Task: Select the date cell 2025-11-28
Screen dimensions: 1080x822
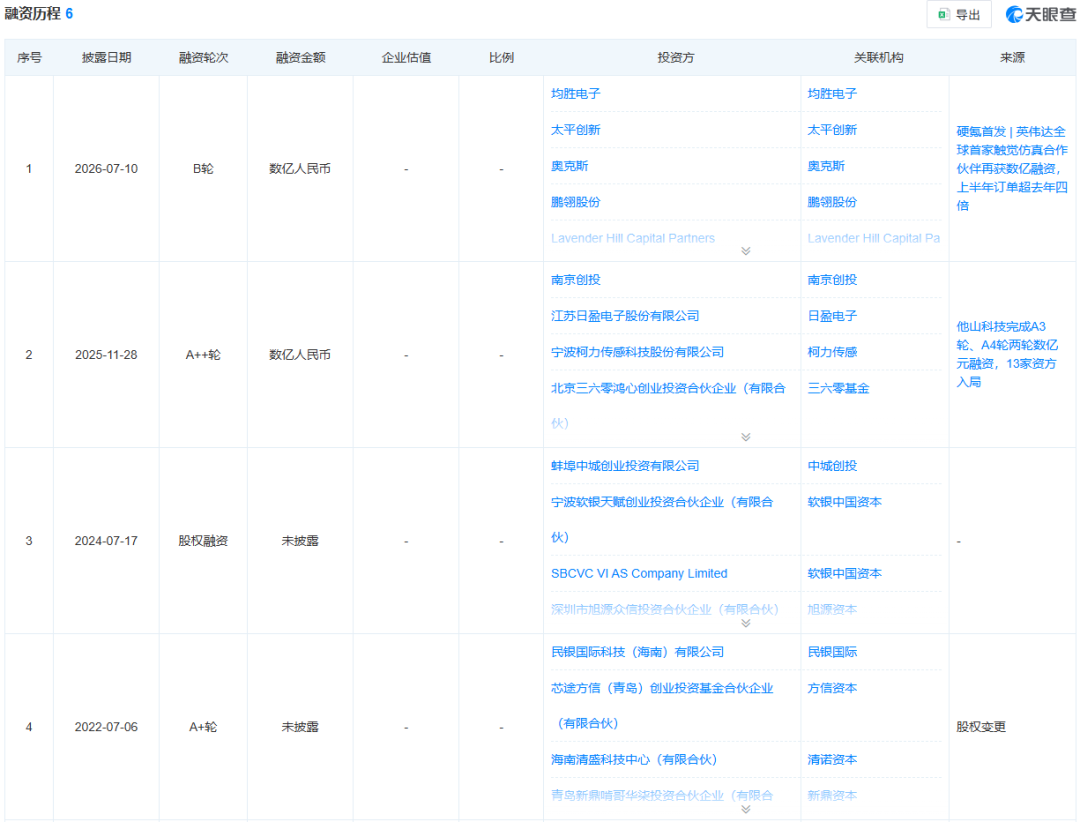Action: point(106,355)
